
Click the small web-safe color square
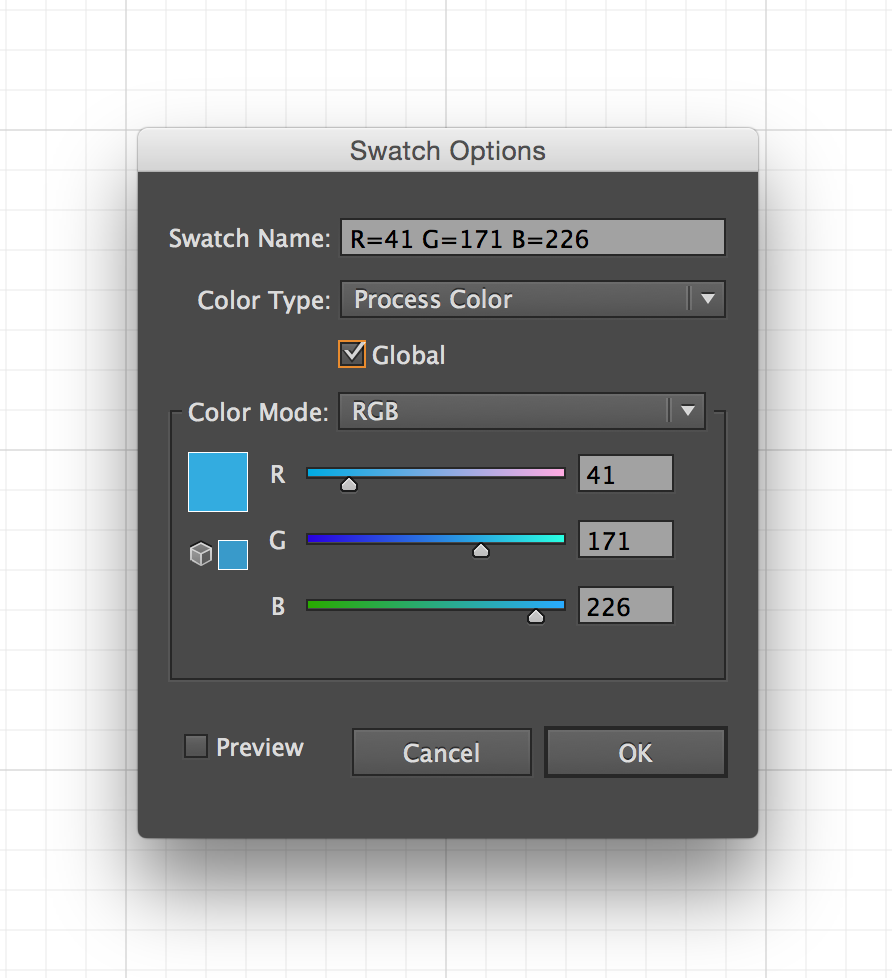233,555
